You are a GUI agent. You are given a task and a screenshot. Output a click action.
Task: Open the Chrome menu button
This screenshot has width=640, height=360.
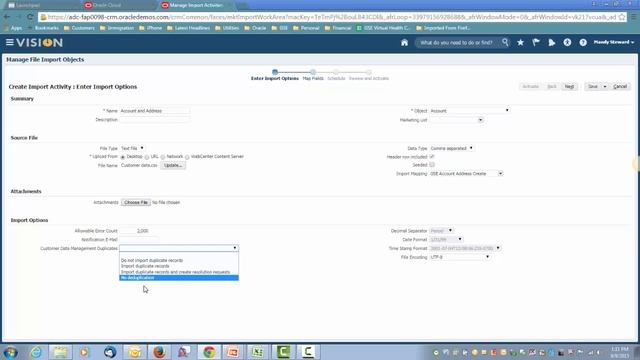633,17
